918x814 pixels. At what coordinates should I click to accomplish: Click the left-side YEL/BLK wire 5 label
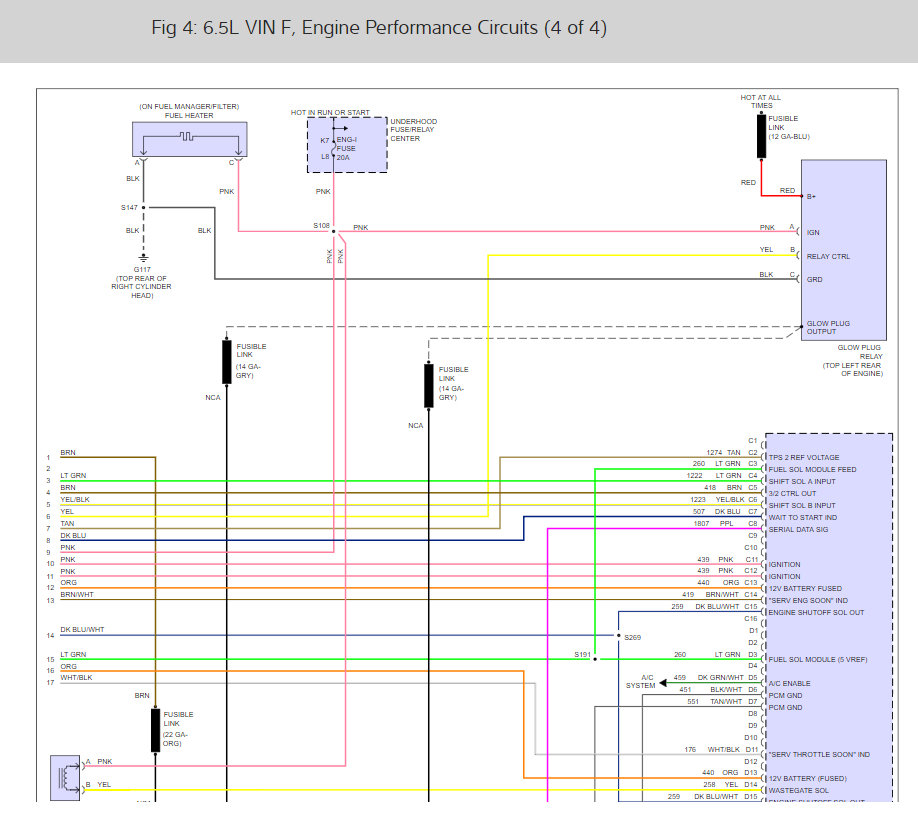pos(75,500)
